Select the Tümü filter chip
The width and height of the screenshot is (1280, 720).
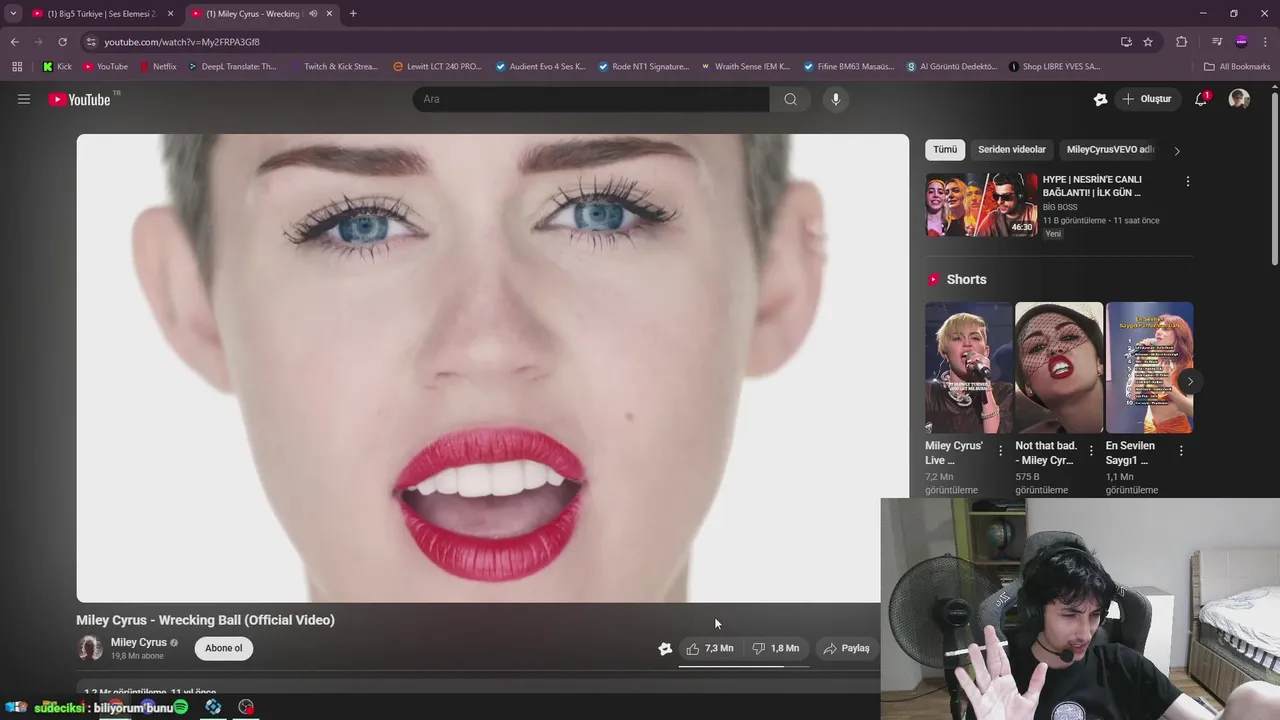[945, 150]
